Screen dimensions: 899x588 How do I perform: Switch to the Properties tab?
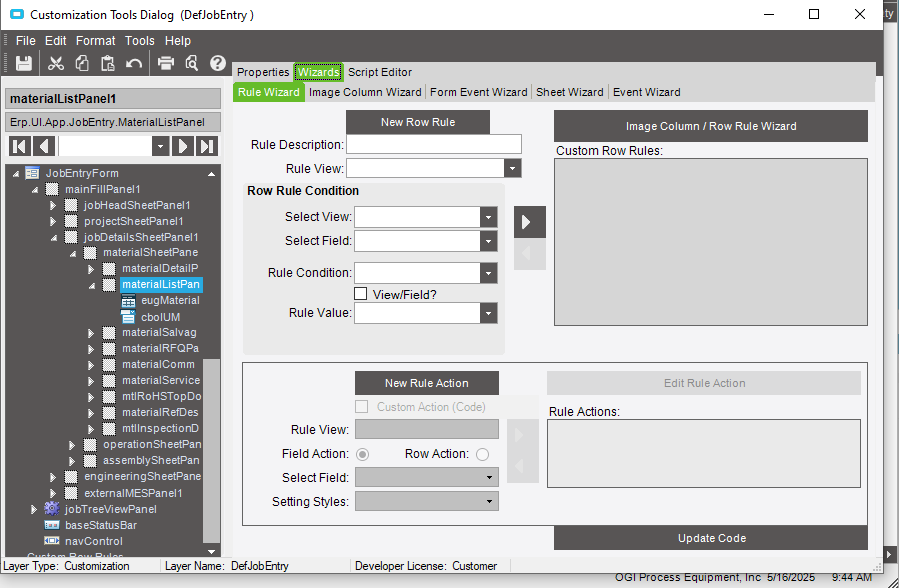(263, 72)
